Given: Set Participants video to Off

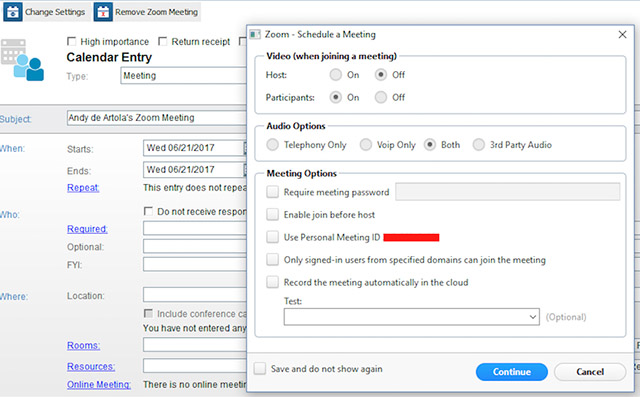Looking at the screenshot, I should 381,98.
